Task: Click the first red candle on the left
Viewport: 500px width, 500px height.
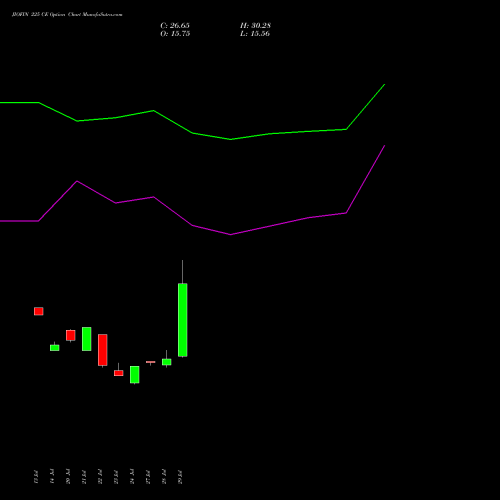Action: [x=39, y=311]
